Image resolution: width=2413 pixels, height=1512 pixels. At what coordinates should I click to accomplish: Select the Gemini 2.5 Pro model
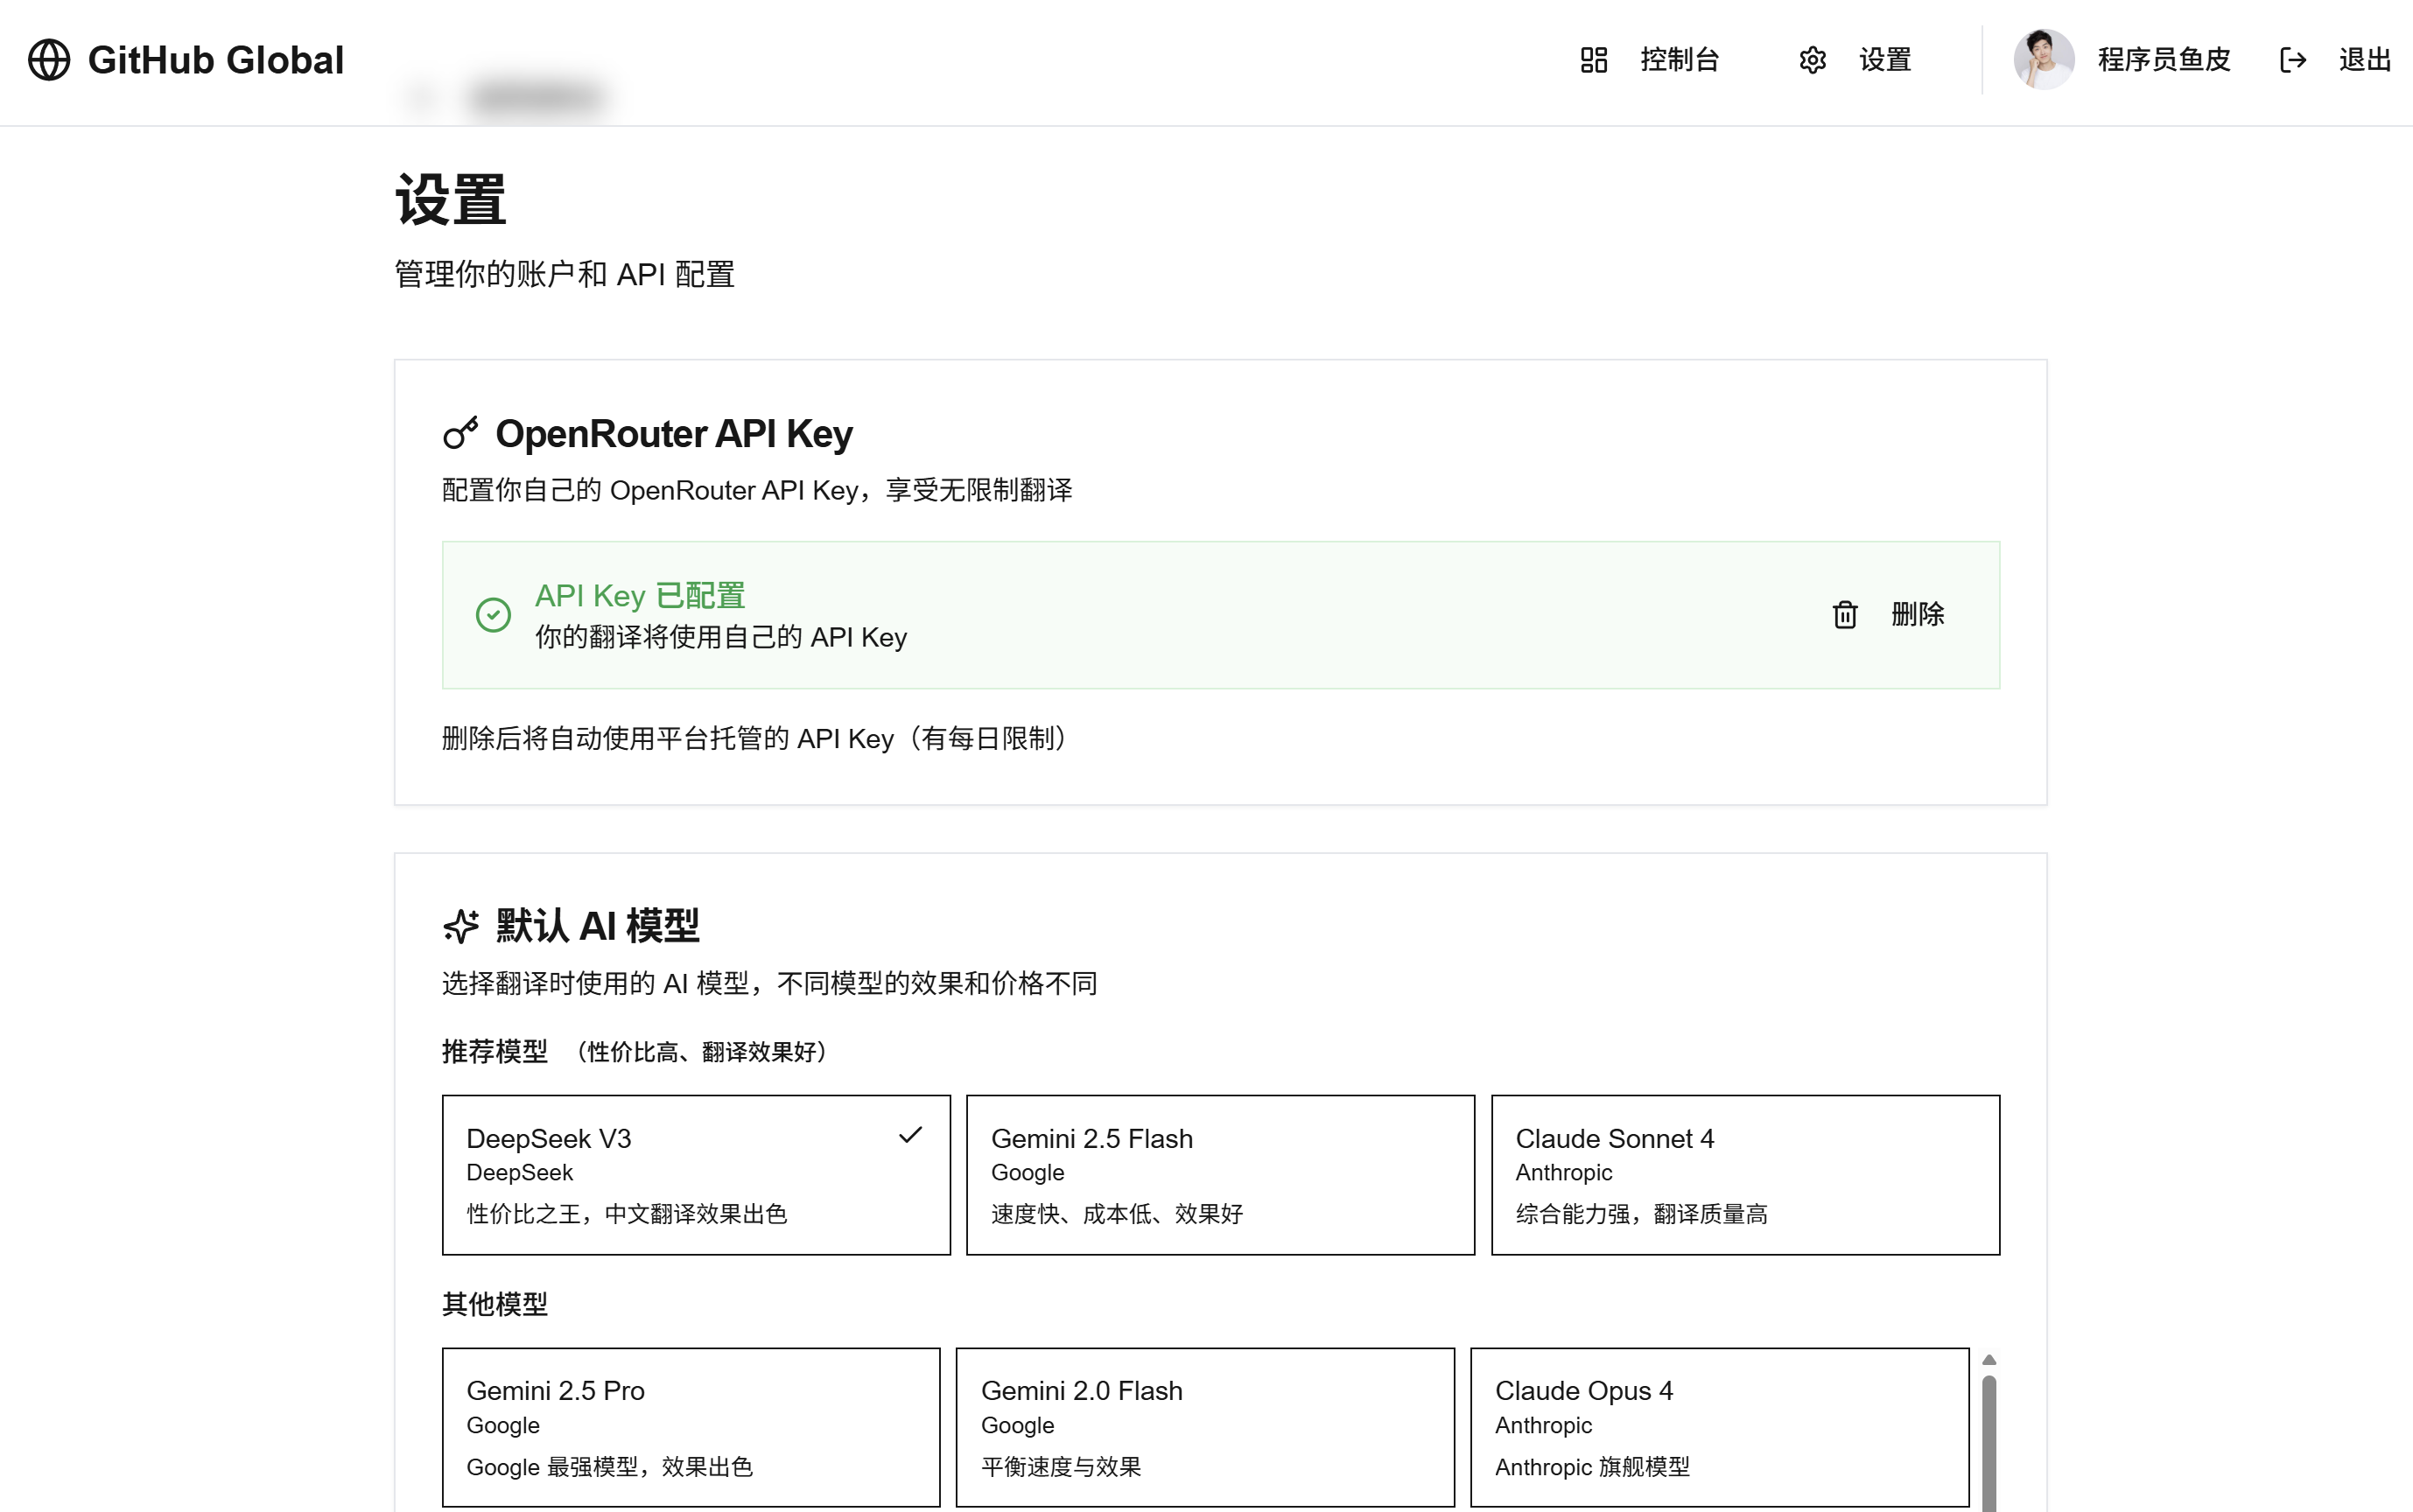coord(691,1426)
